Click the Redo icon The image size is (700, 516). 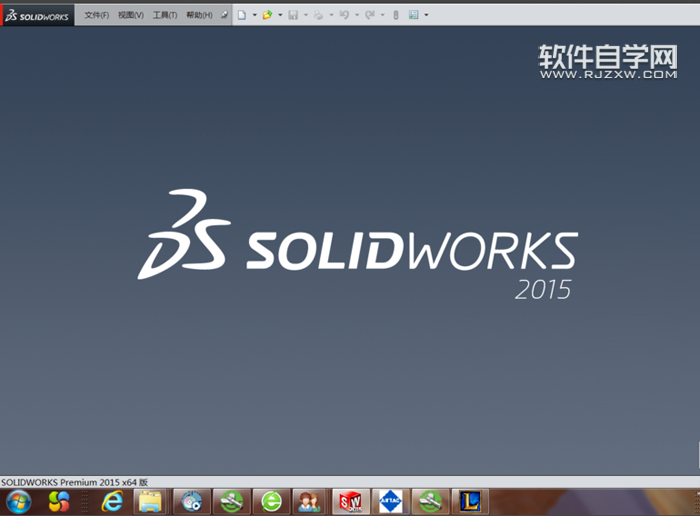click(x=370, y=15)
